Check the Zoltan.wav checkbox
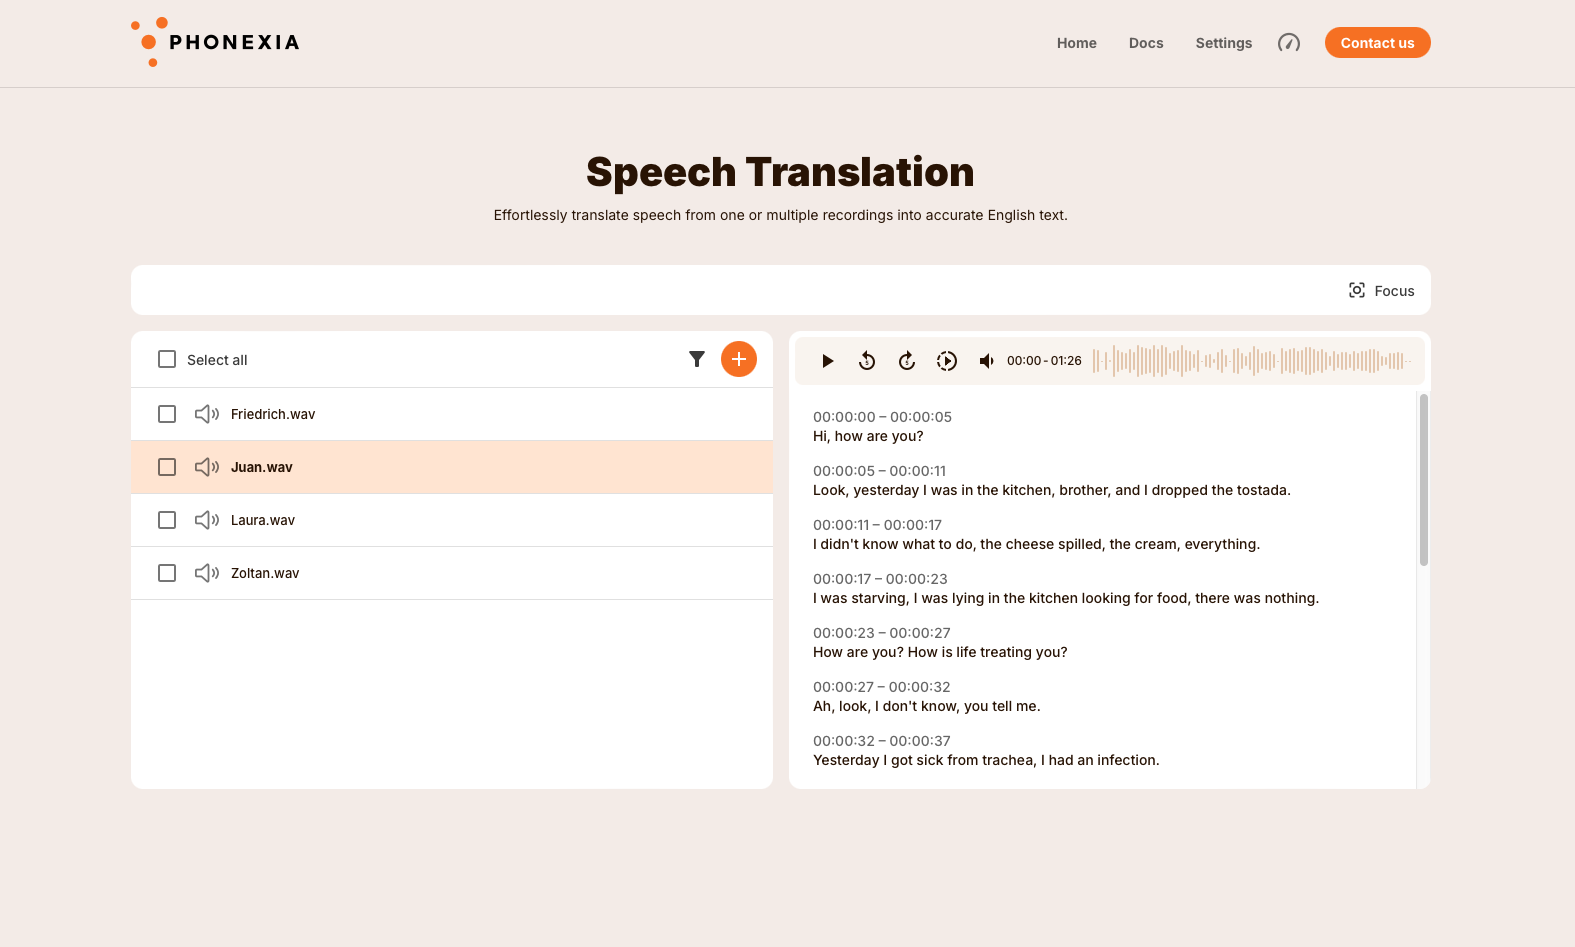 167,573
